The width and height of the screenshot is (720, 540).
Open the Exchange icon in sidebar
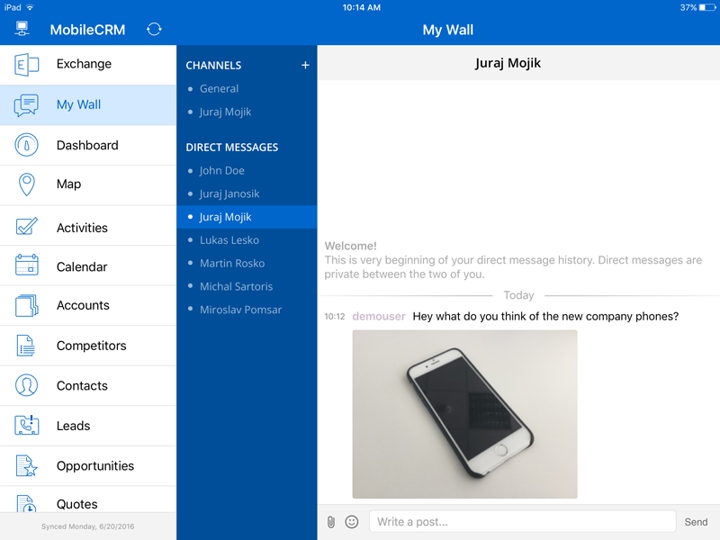tap(26, 64)
